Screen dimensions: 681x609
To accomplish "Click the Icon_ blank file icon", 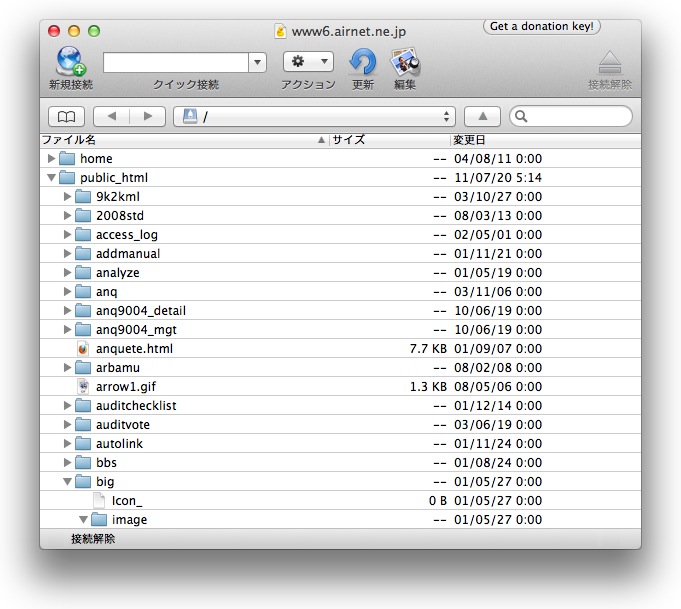I will (x=99, y=500).
